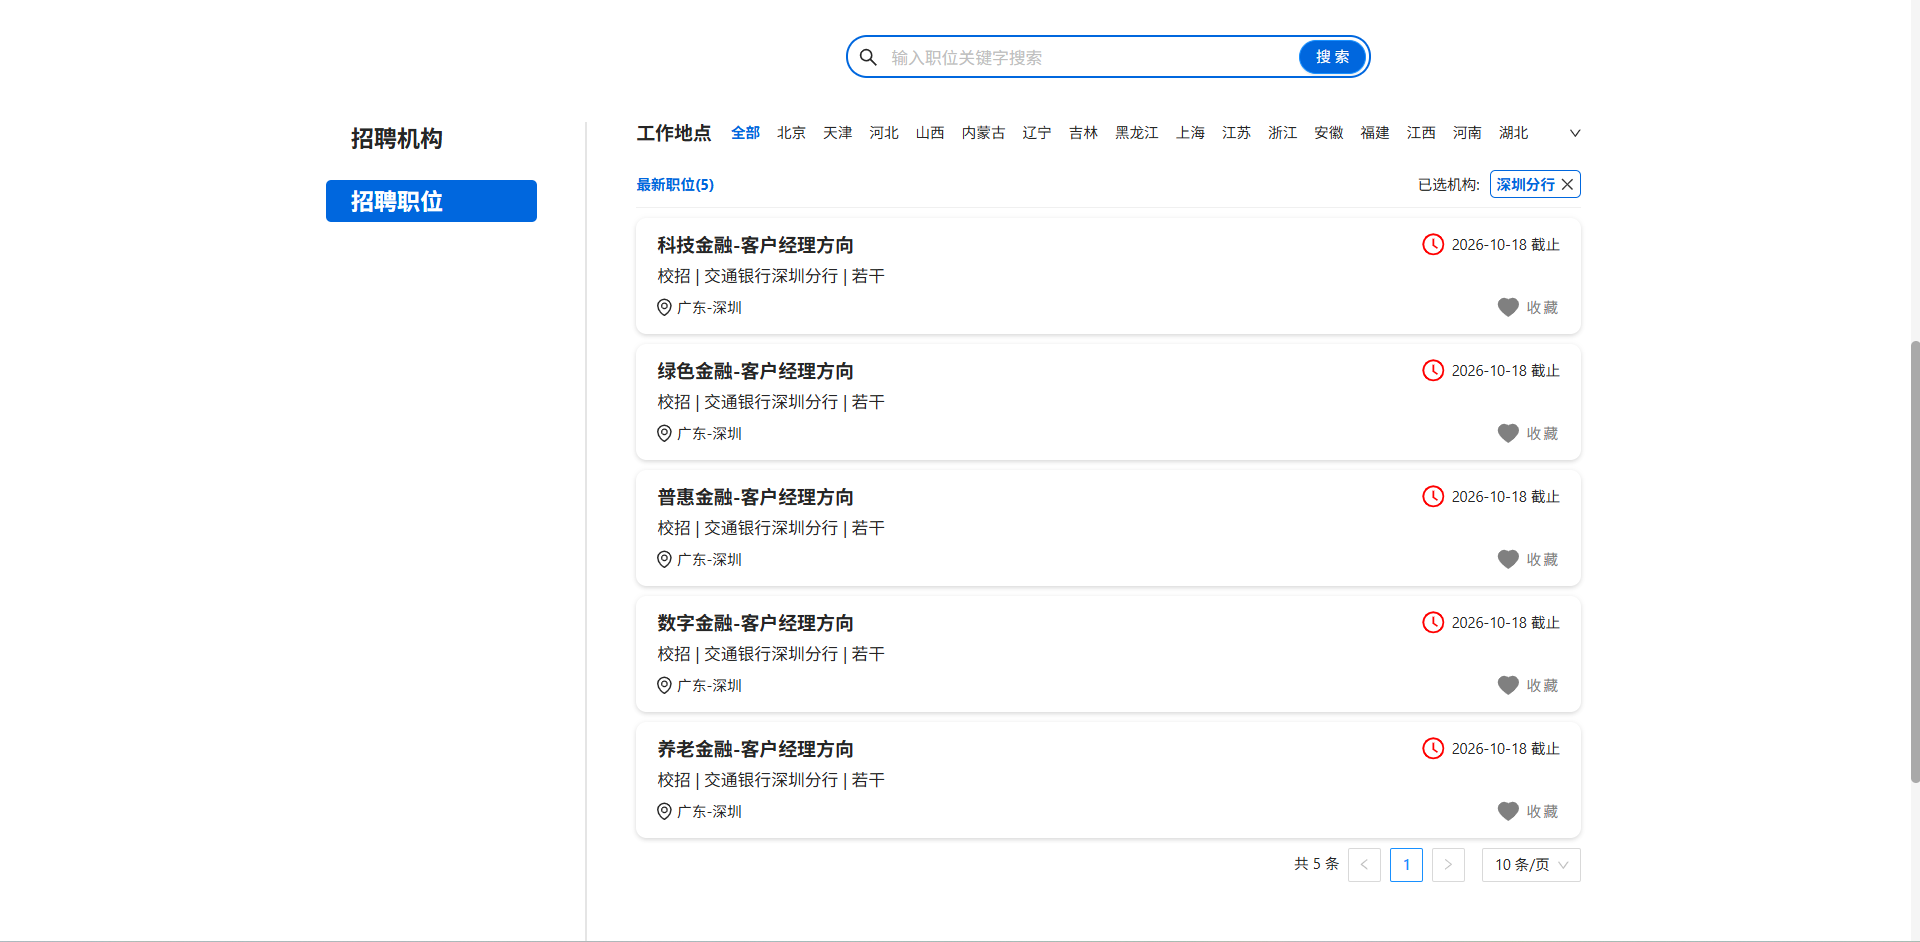The image size is (1920, 942).
Task: Click the page vertical scrollbar
Action: [1914, 560]
